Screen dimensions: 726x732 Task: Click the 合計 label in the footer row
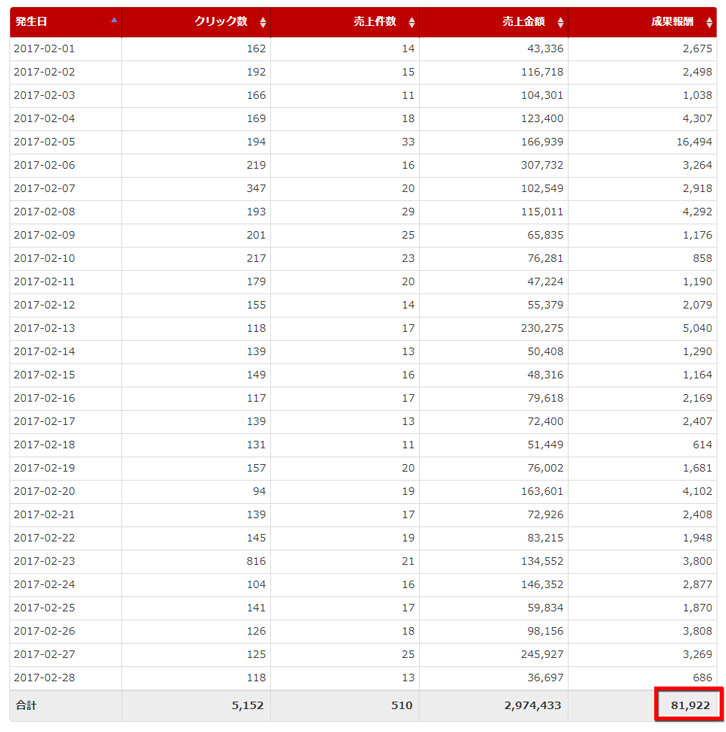[x=26, y=705]
